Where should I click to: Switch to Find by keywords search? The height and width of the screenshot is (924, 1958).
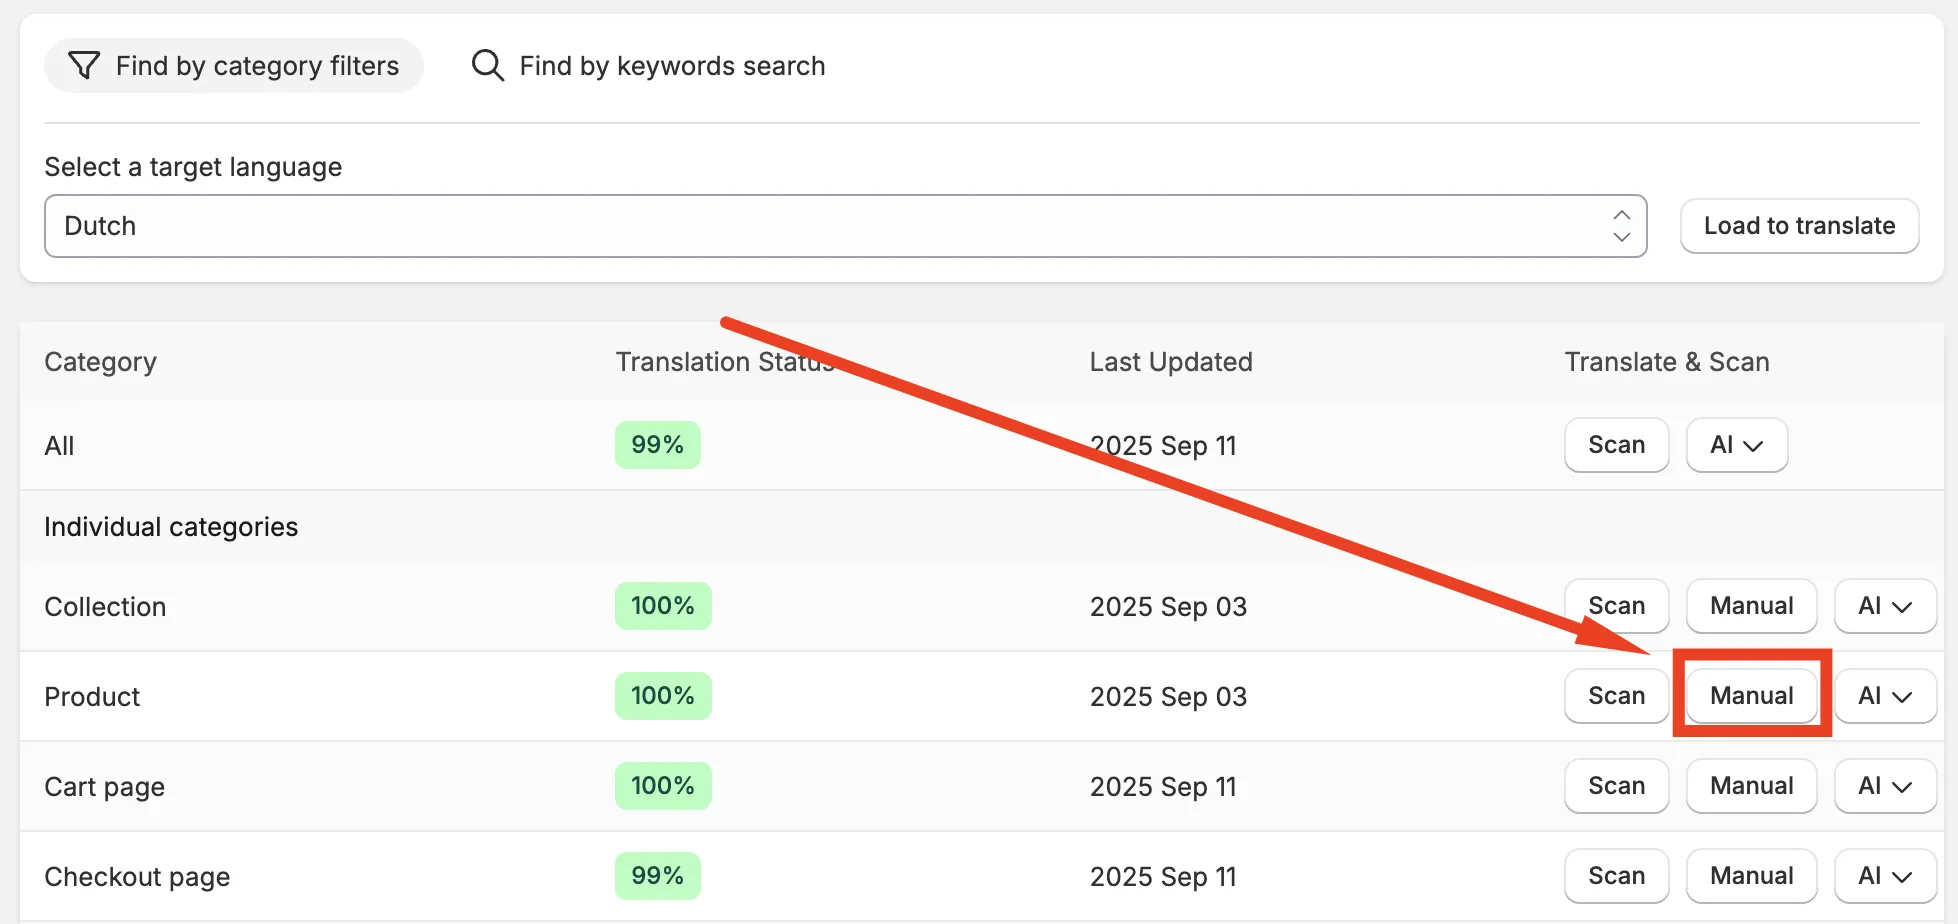tap(648, 66)
